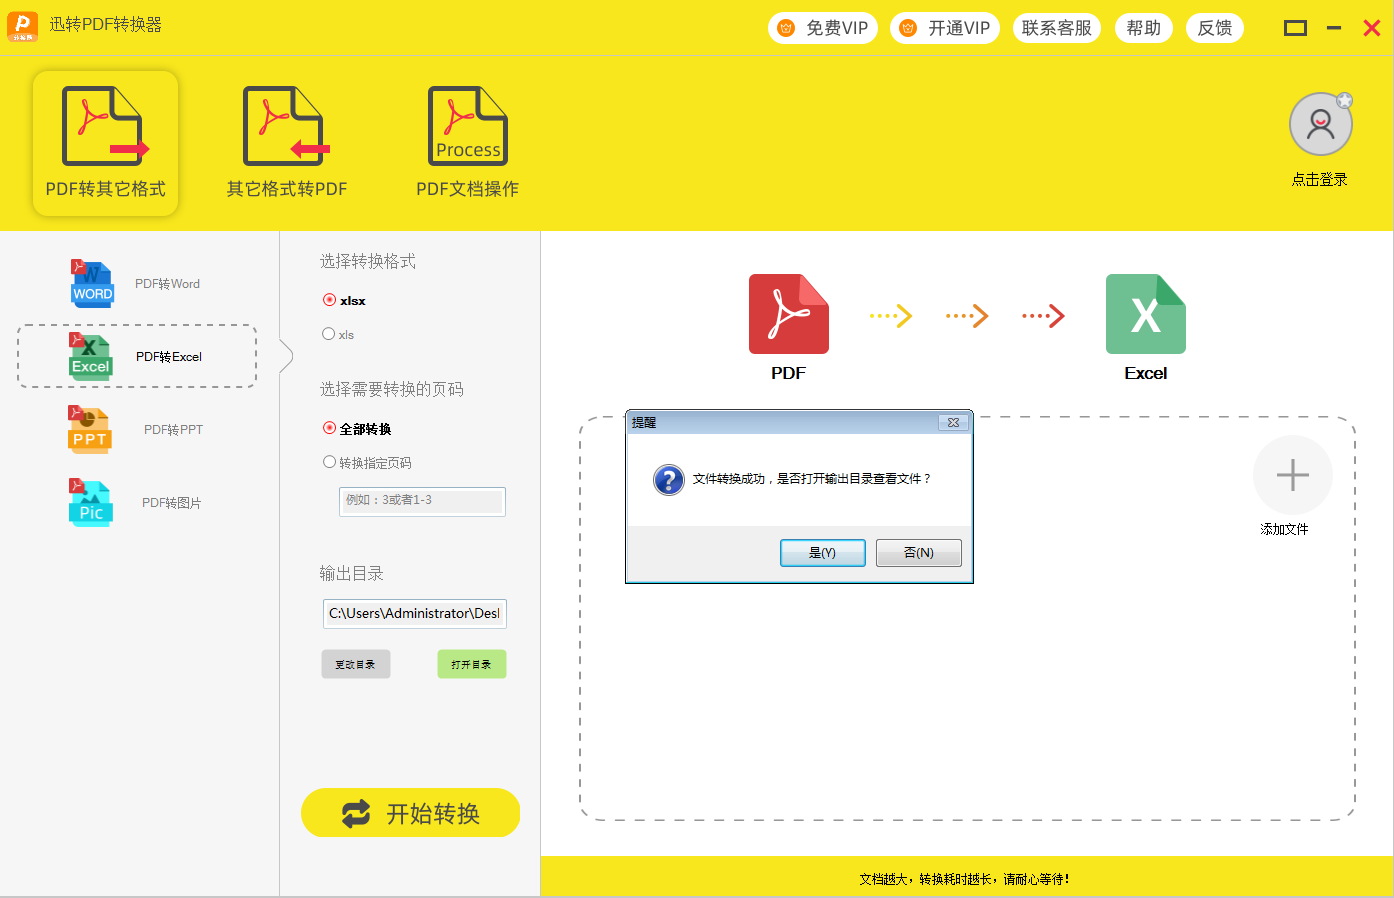
Task: Start conversion with 开始转换 button
Action: coord(411,813)
